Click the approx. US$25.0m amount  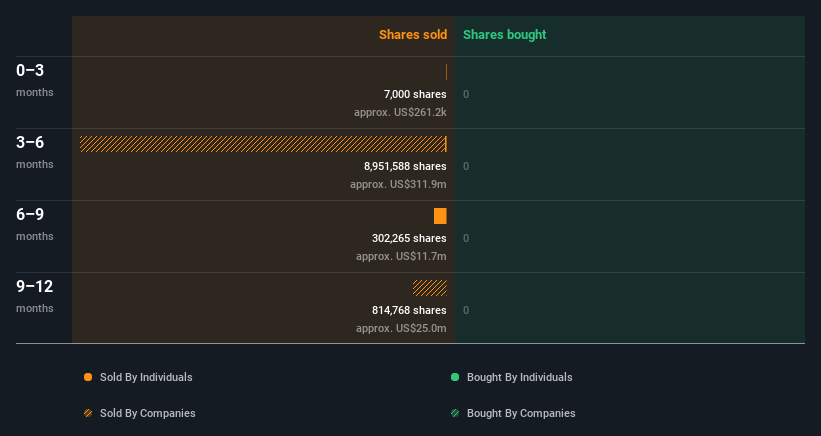(x=401, y=328)
